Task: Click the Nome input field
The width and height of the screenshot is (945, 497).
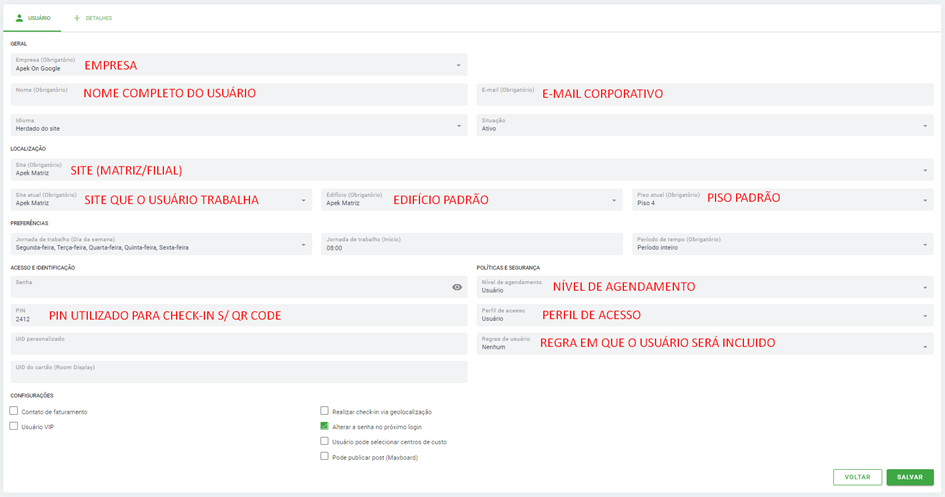Action: (238, 95)
